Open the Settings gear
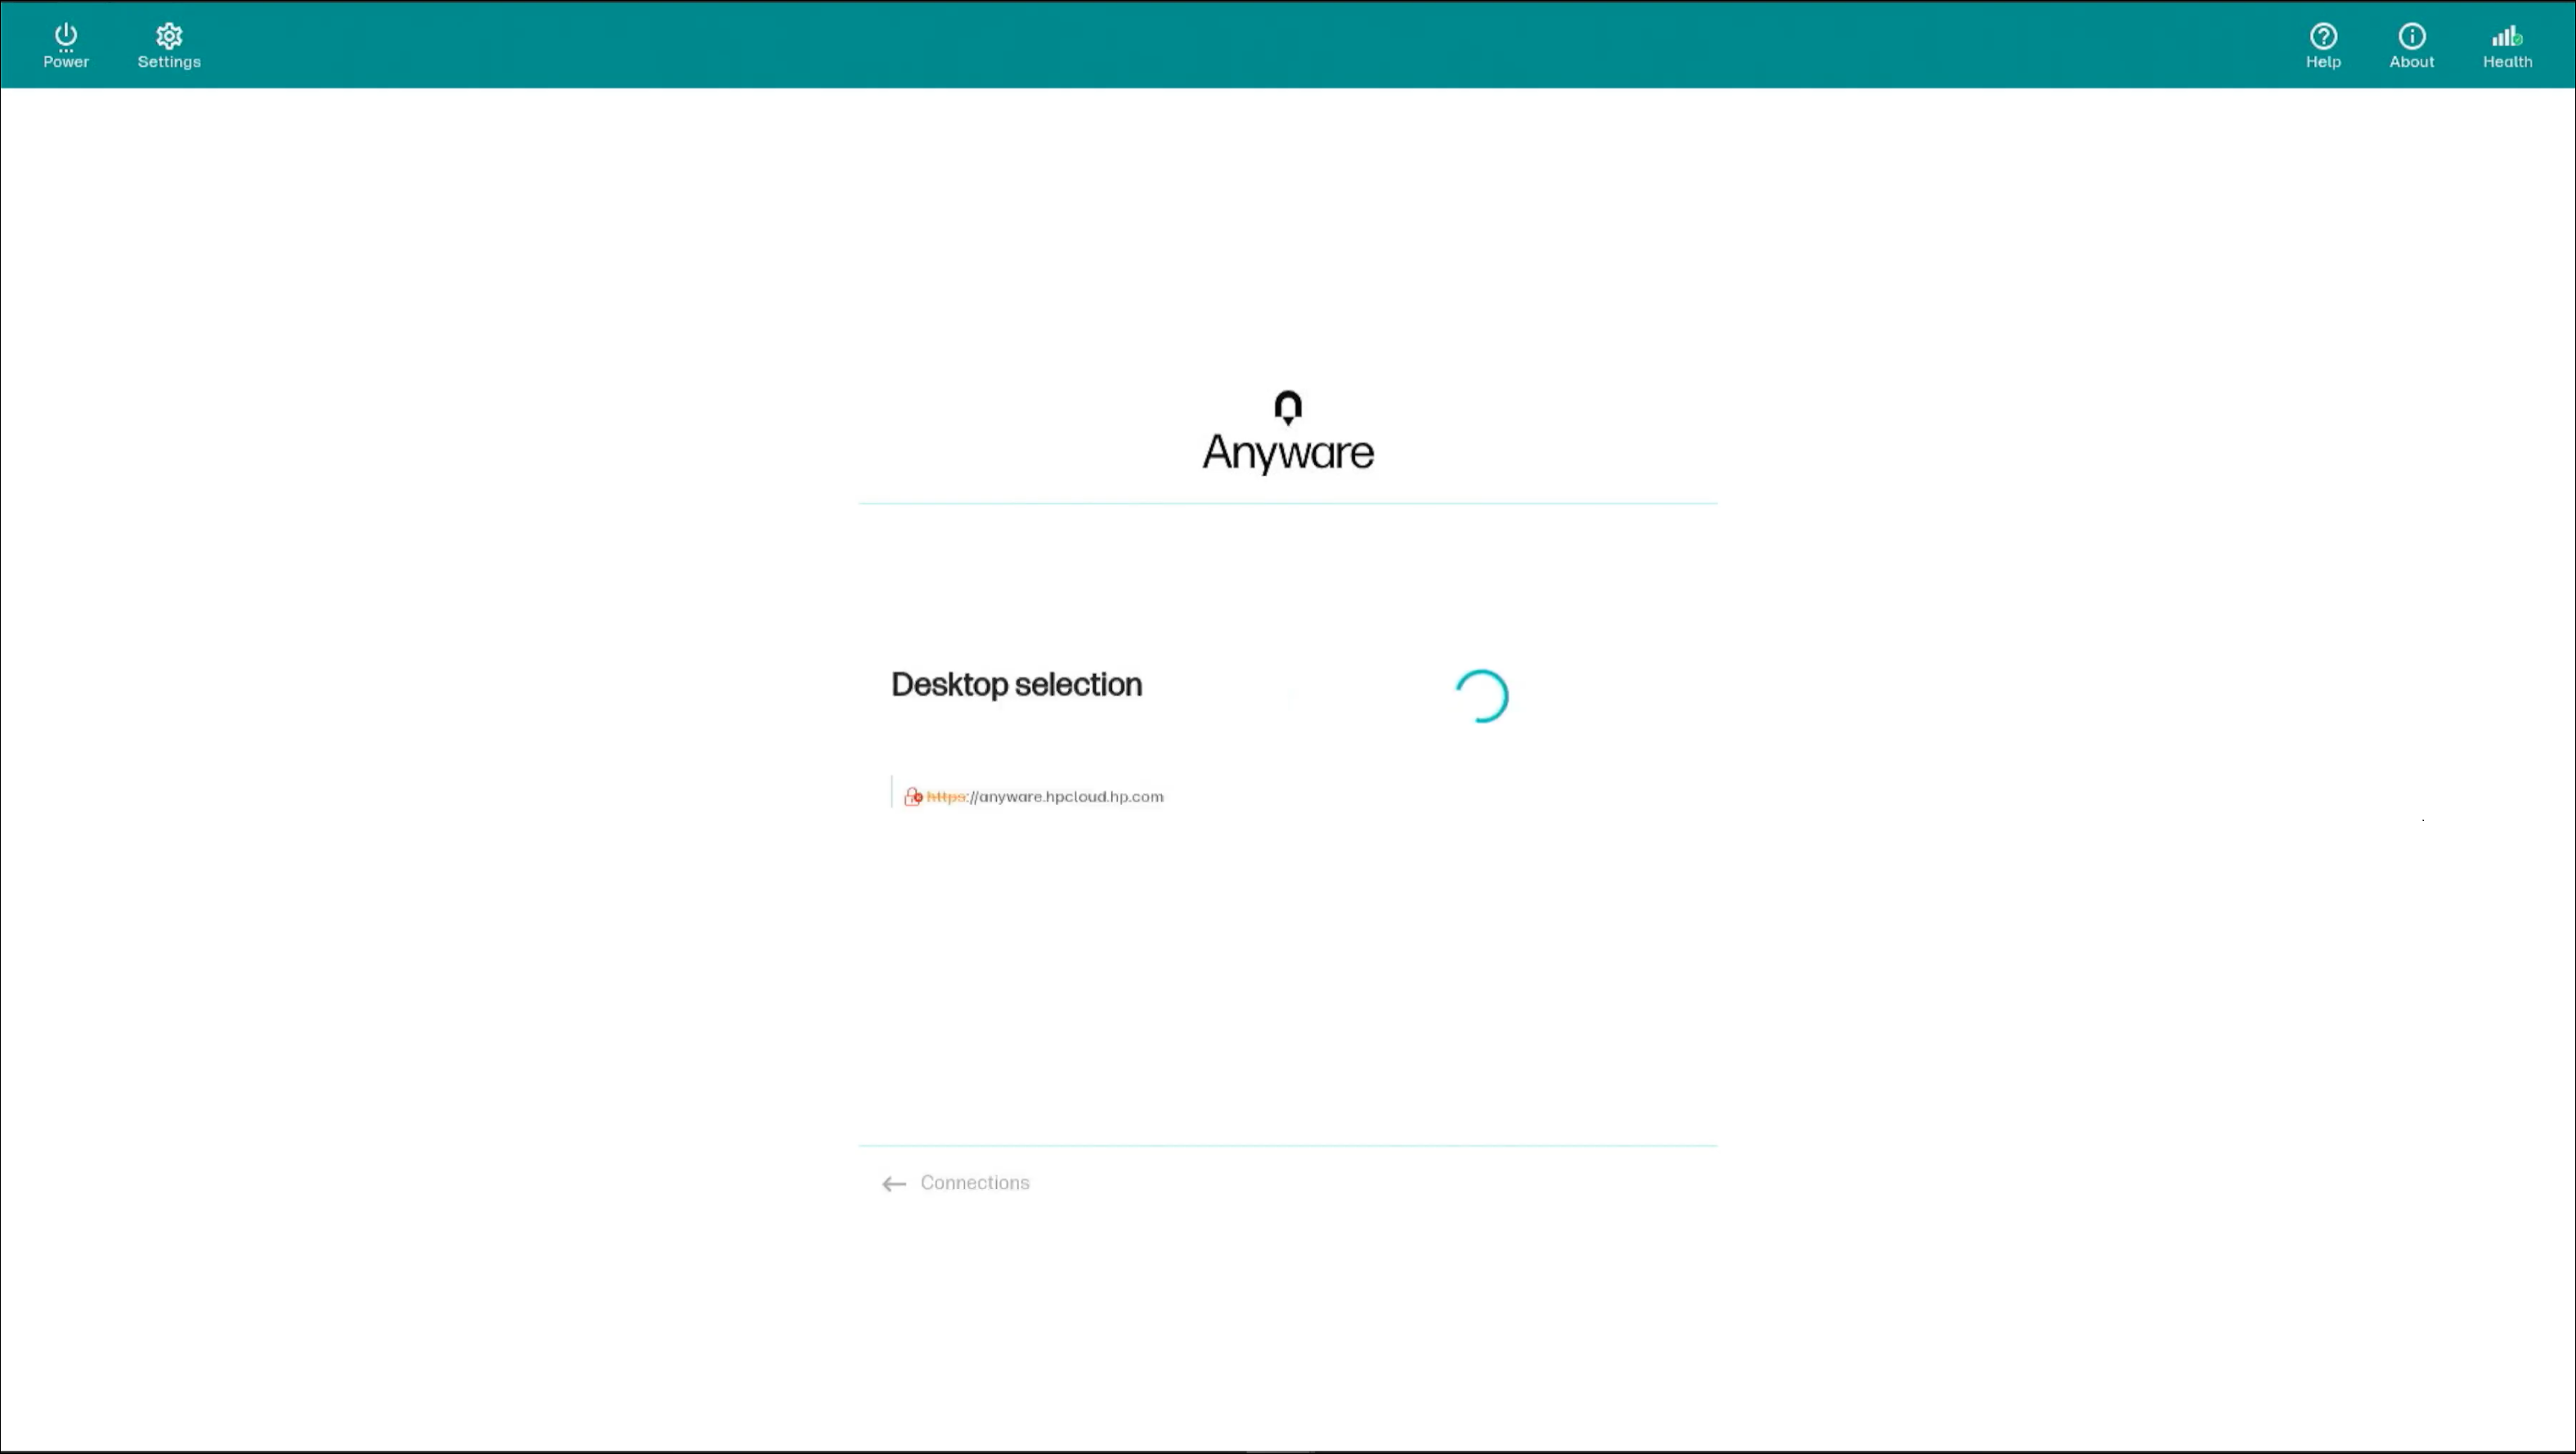Screen dimensions: 2576x1454 [169, 46]
